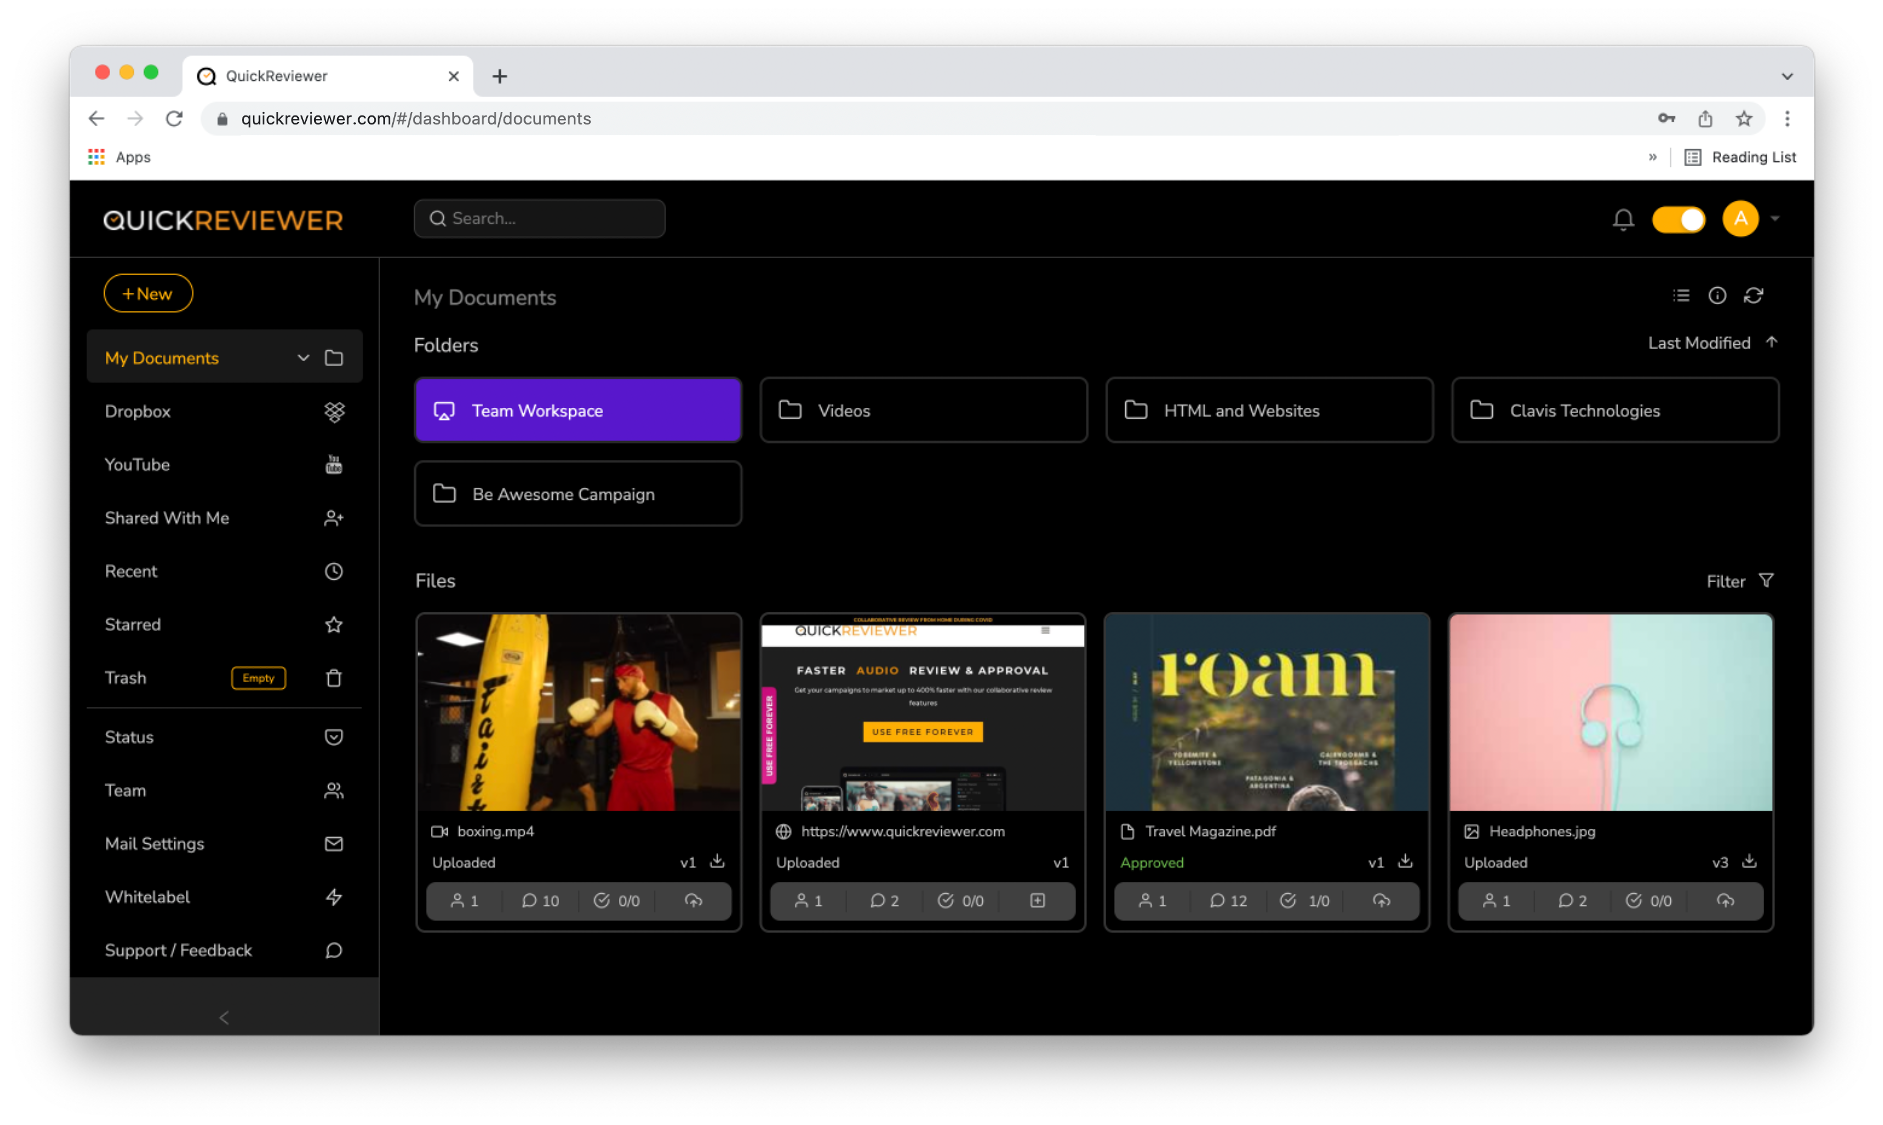Open Mail Settings
The width and height of the screenshot is (1883, 1125).
coord(224,844)
